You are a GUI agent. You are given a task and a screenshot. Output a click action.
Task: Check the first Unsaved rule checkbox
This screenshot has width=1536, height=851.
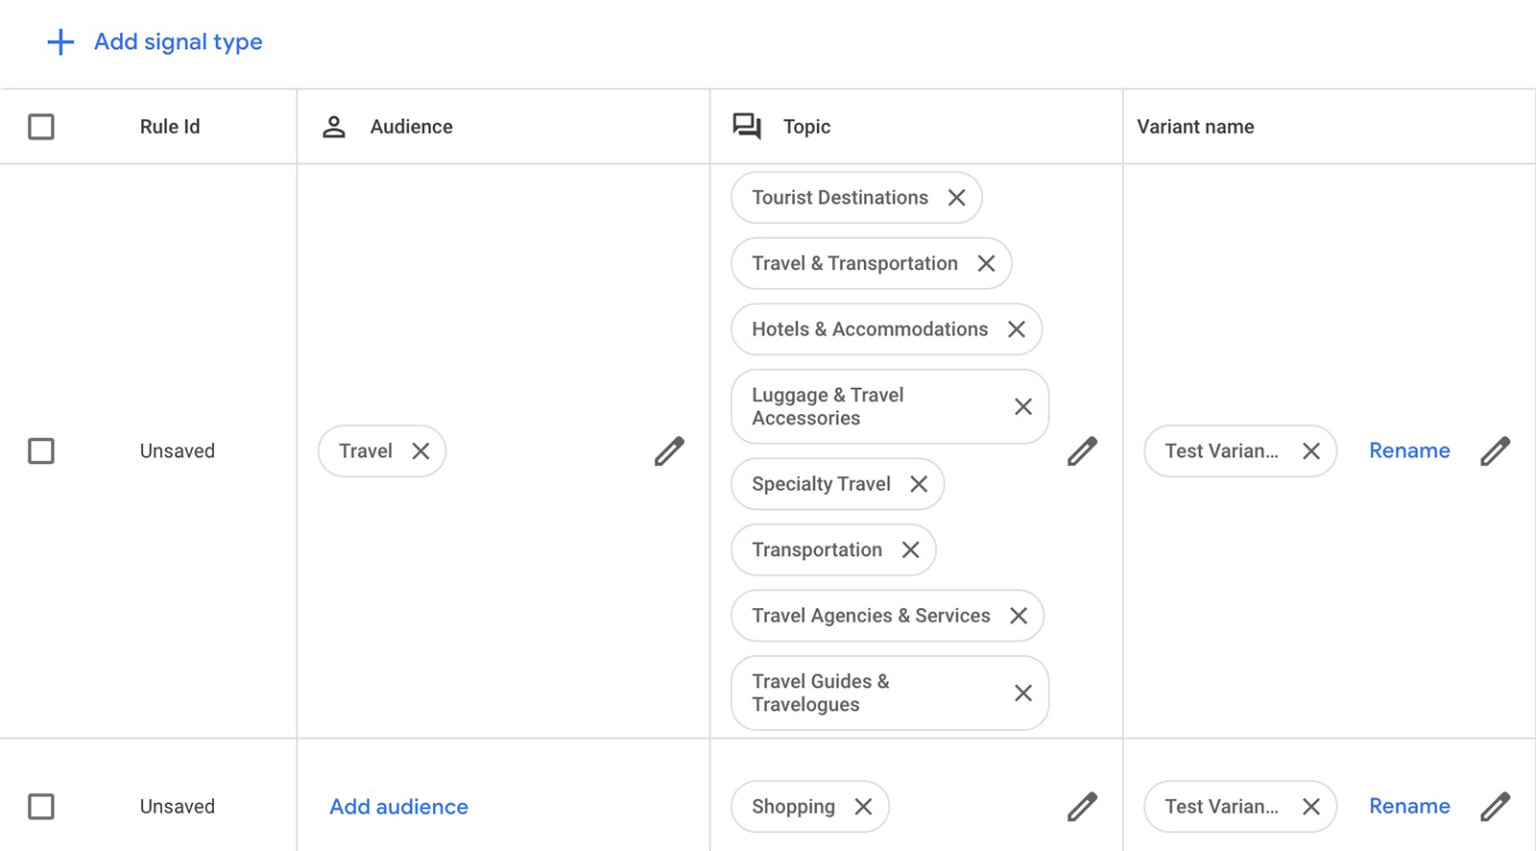41,451
